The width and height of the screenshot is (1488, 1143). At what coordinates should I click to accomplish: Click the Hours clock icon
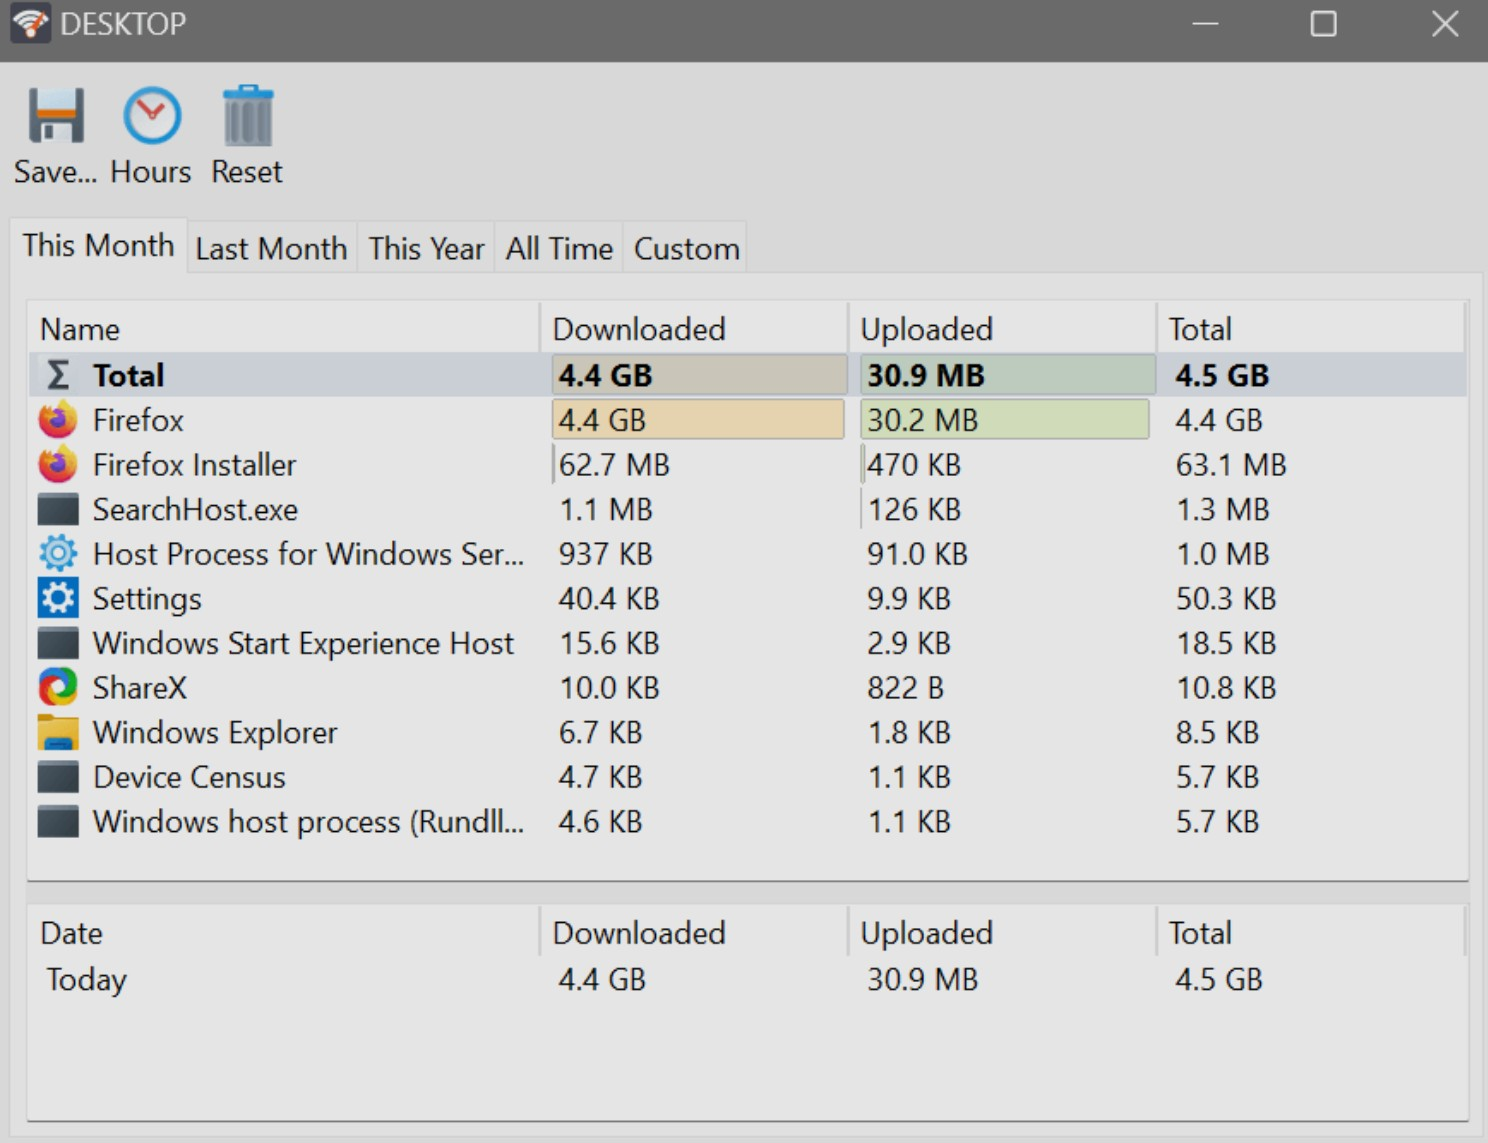pos(152,116)
